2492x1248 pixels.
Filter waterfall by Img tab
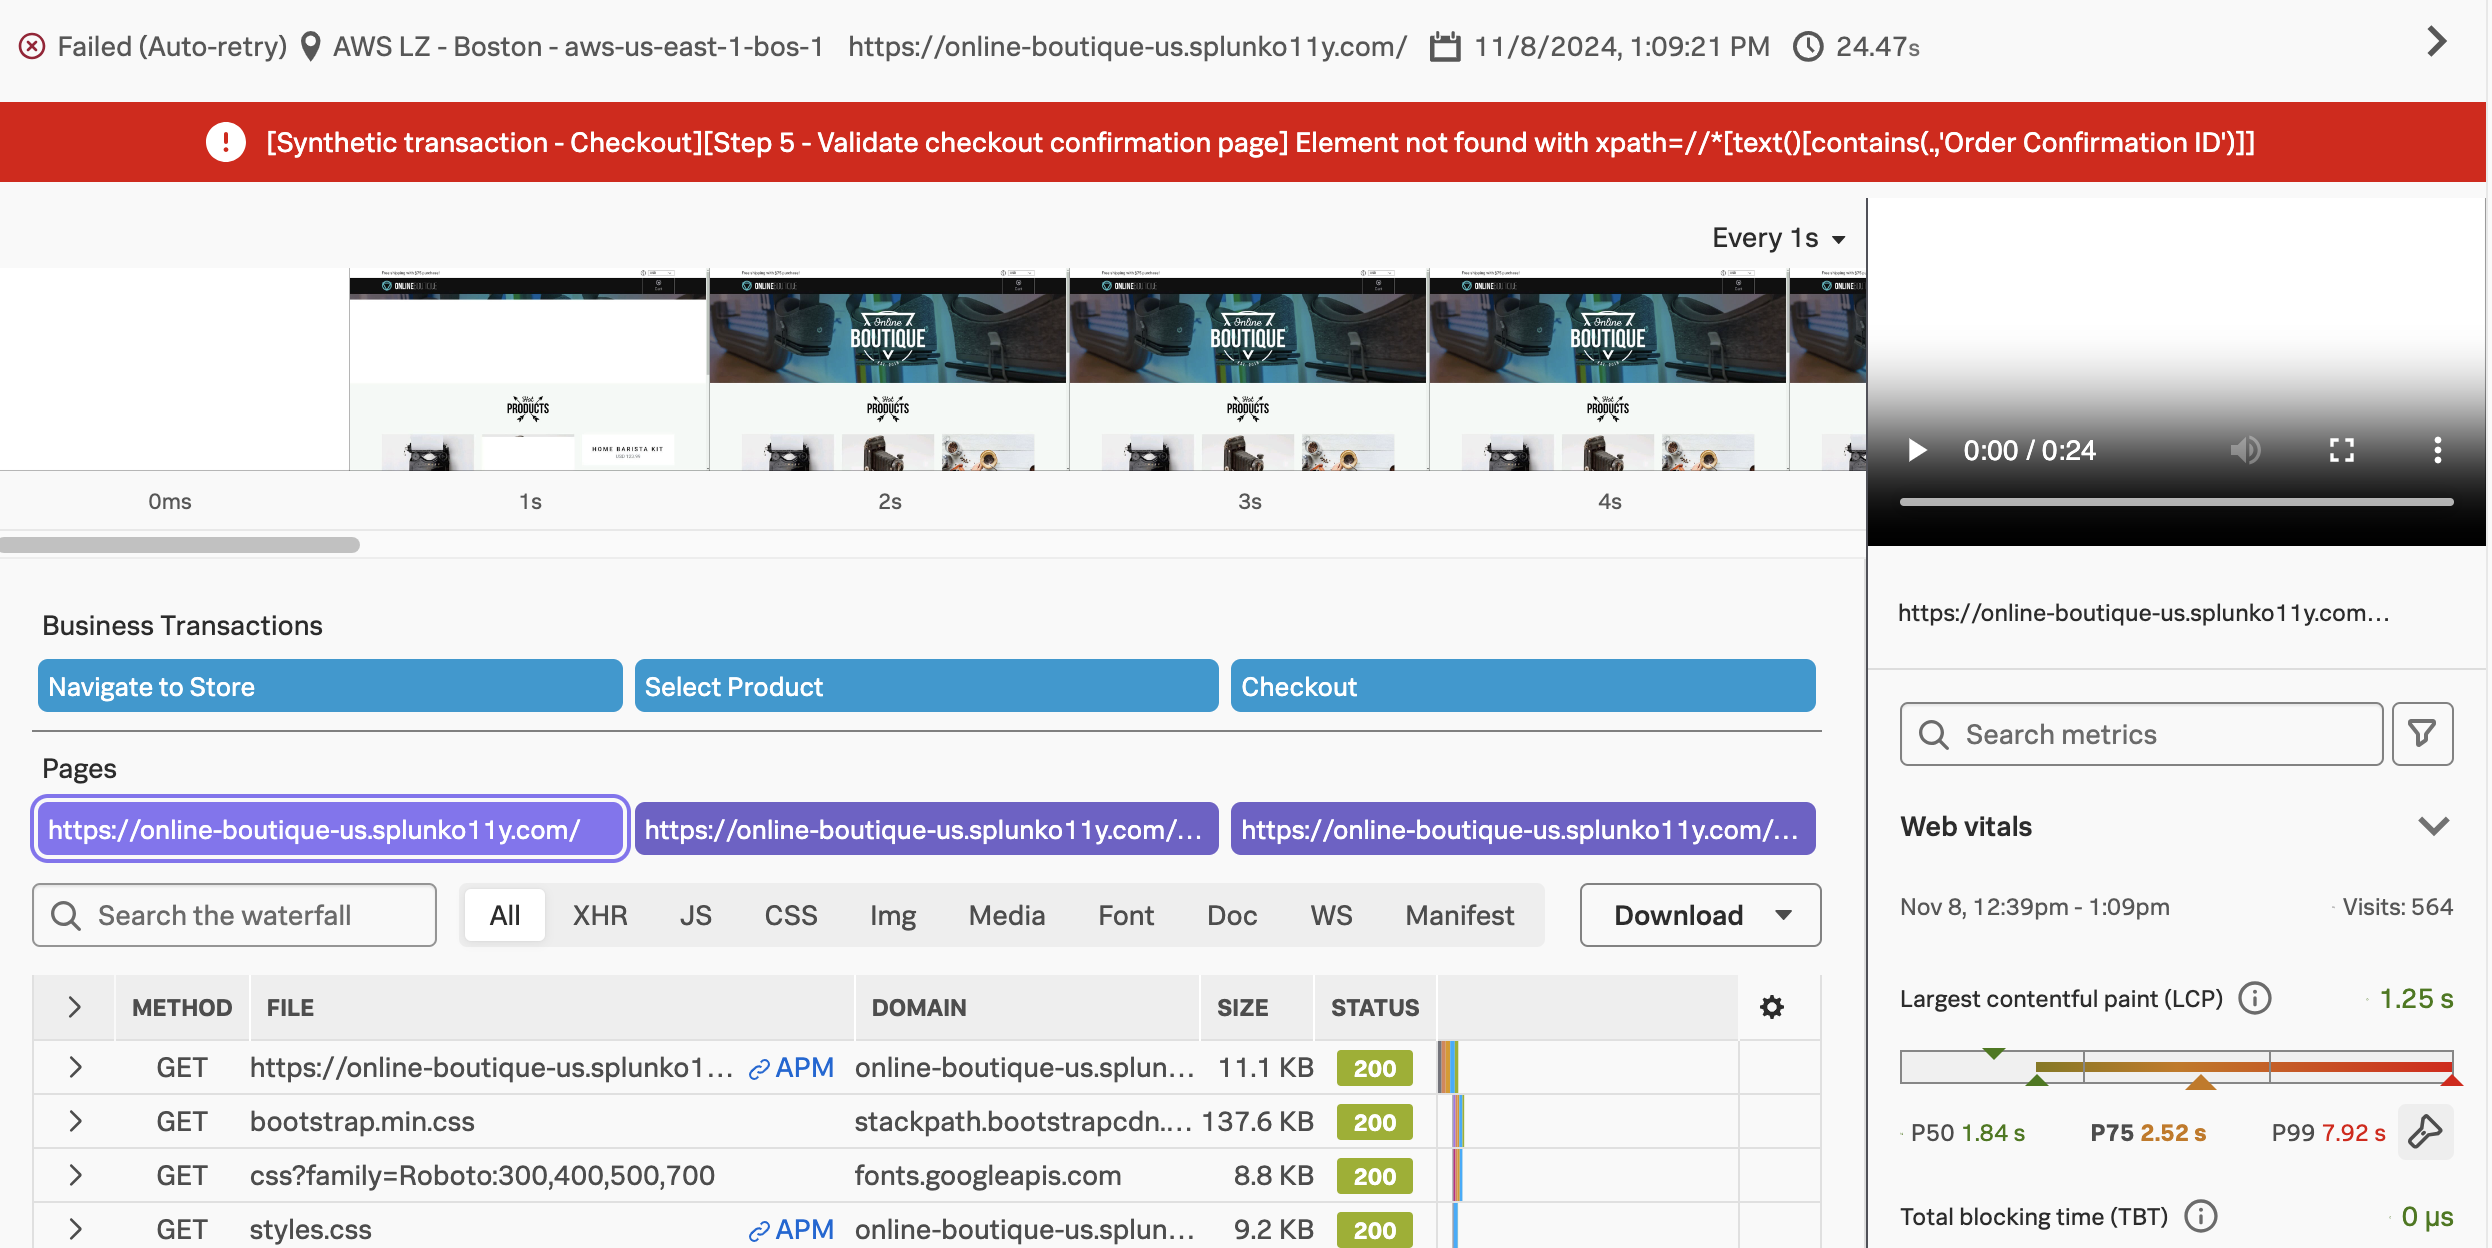tap(892, 915)
